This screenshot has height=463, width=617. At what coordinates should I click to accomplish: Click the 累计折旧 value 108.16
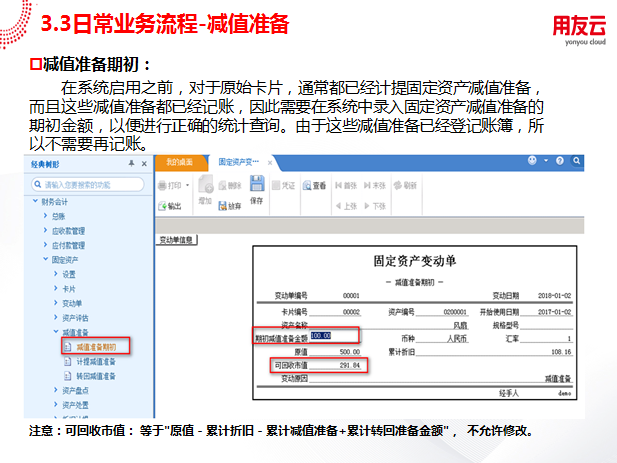tap(561, 352)
